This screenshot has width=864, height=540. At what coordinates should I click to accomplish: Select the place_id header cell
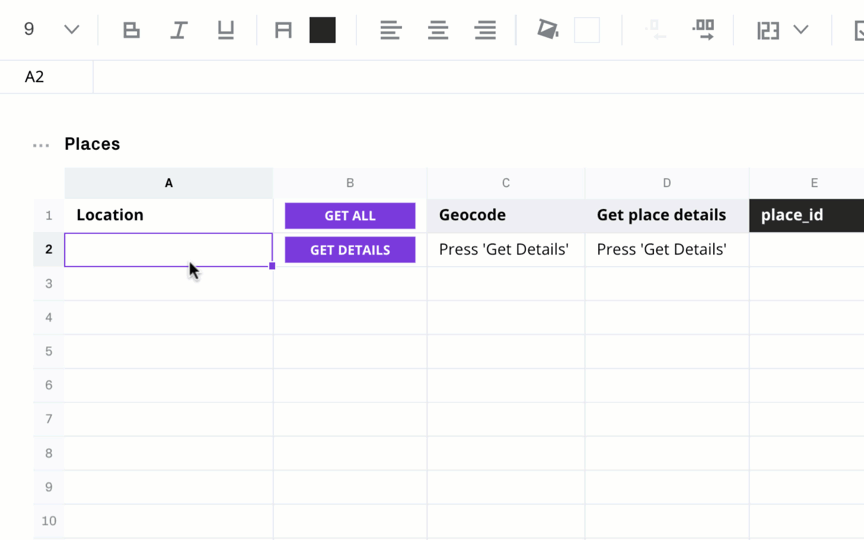(807, 215)
